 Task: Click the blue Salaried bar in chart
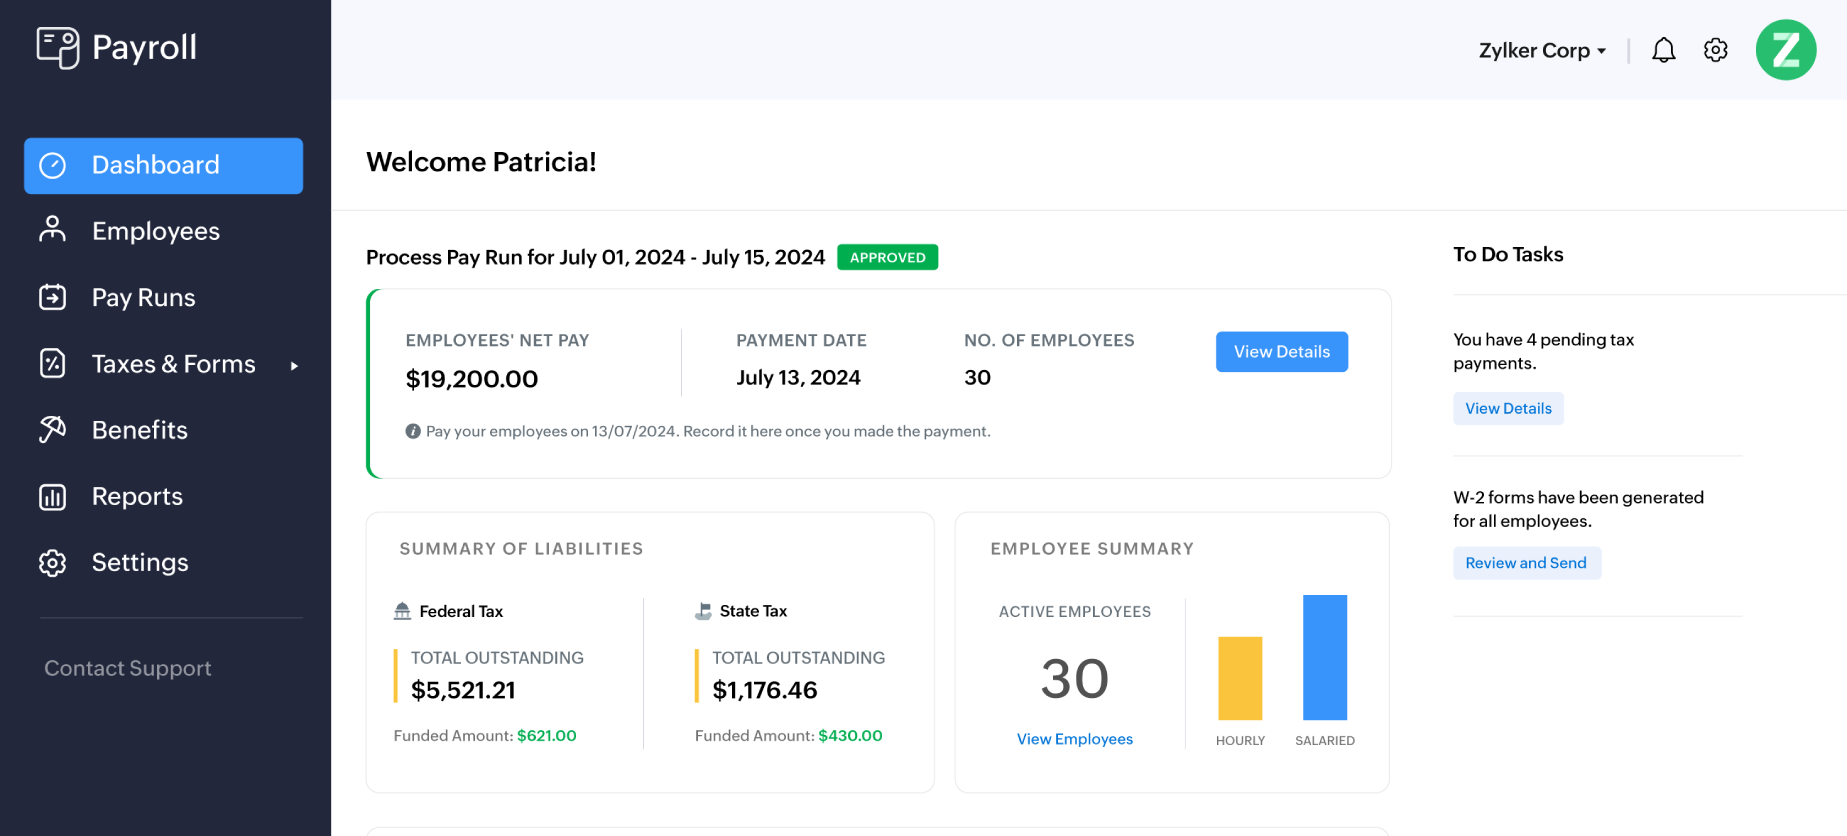[x=1324, y=657]
